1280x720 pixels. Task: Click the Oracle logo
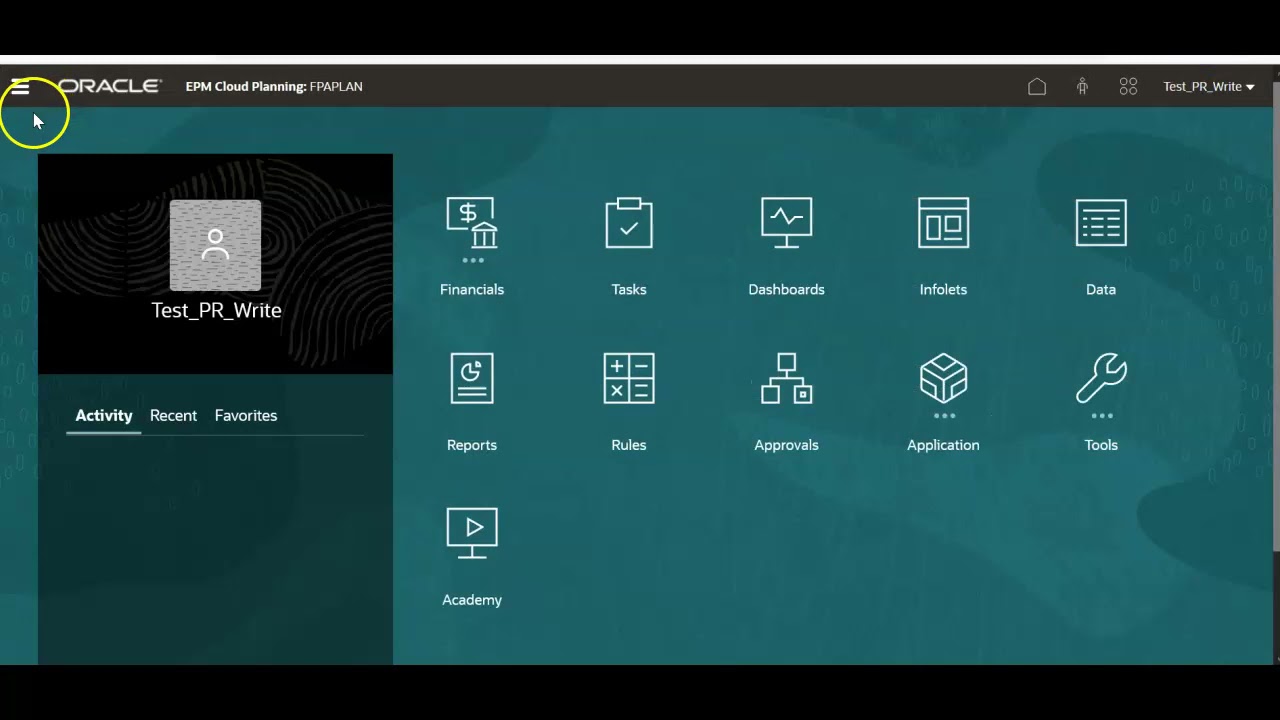108,86
